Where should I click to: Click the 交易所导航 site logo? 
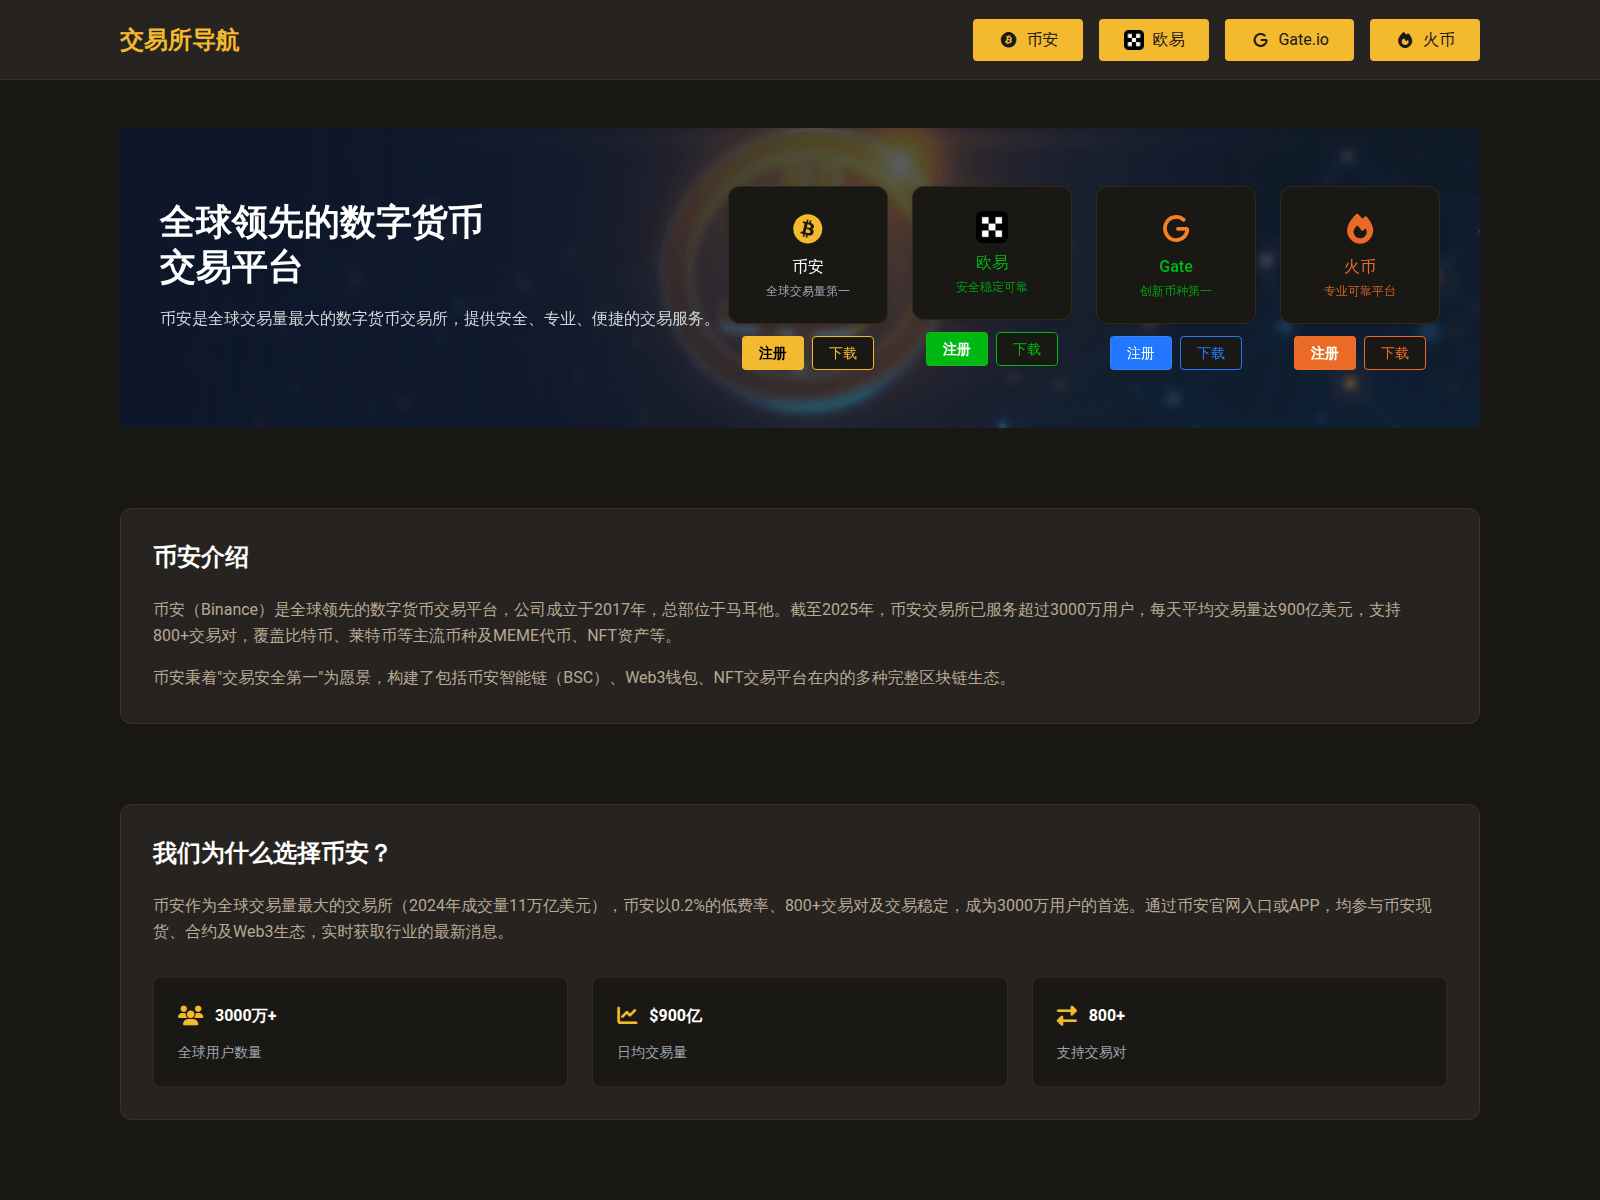[x=179, y=40]
